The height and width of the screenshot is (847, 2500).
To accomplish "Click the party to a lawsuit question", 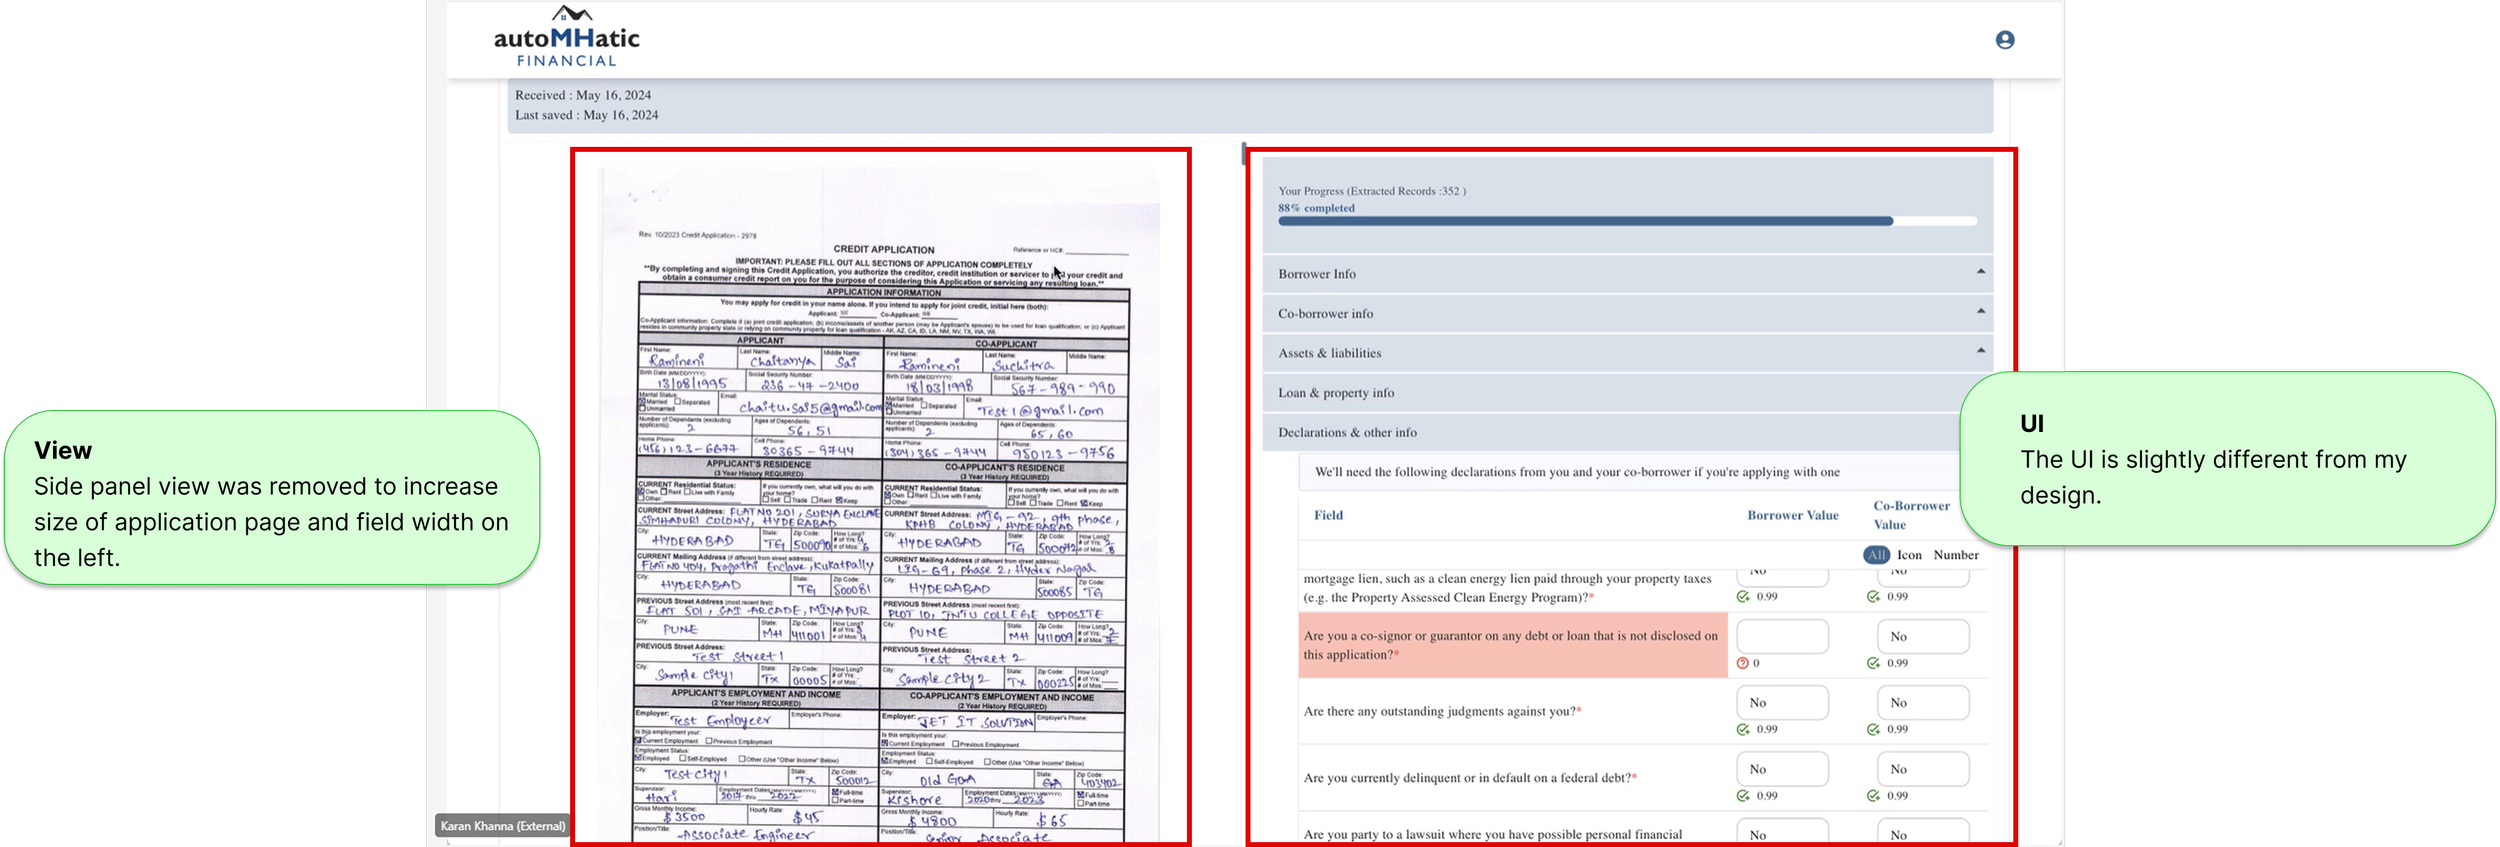I will tap(1492, 834).
